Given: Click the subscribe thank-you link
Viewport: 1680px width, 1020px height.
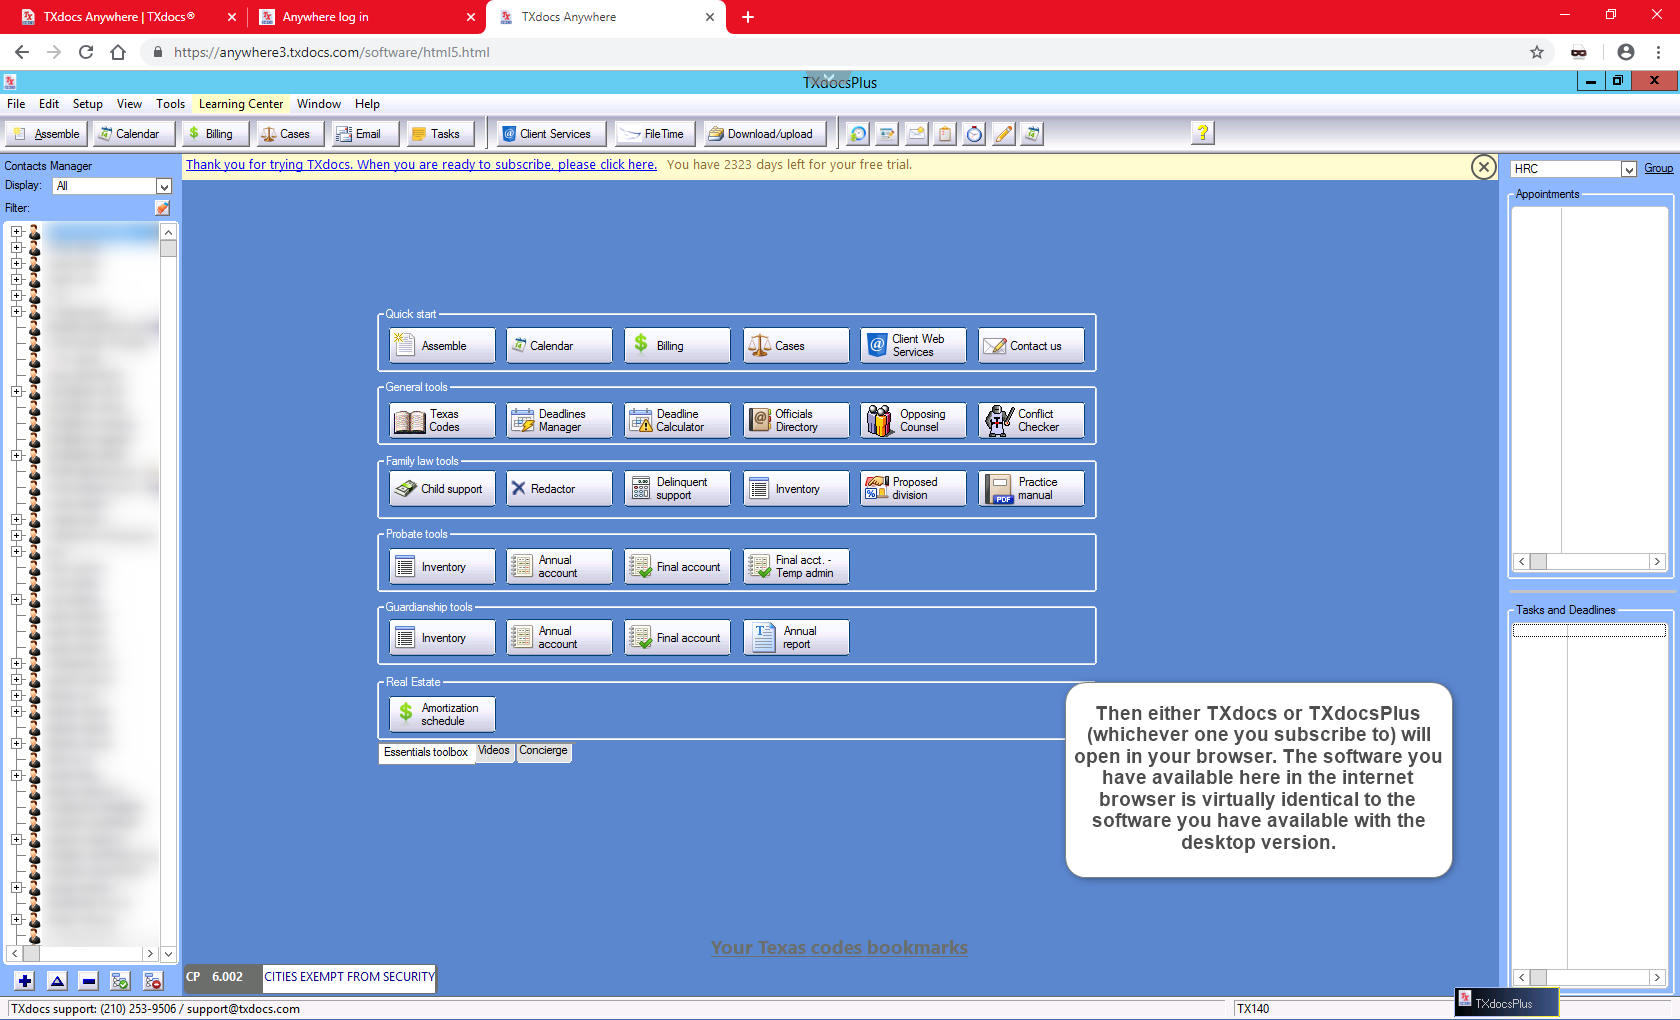Looking at the screenshot, I should point(421,165).
